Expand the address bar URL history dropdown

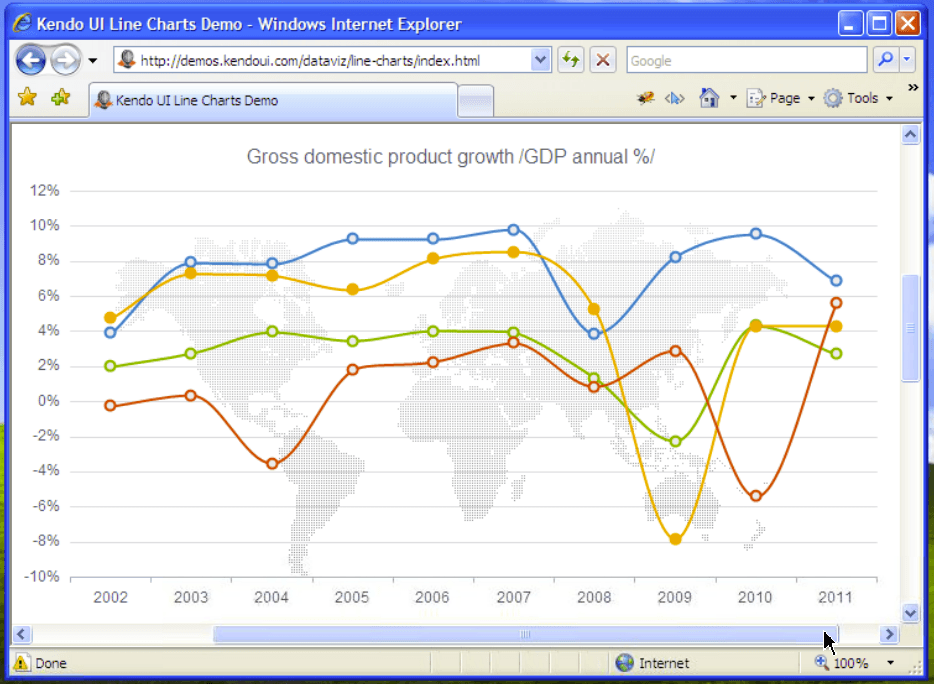pyautogui.click(x=541, y=60)
